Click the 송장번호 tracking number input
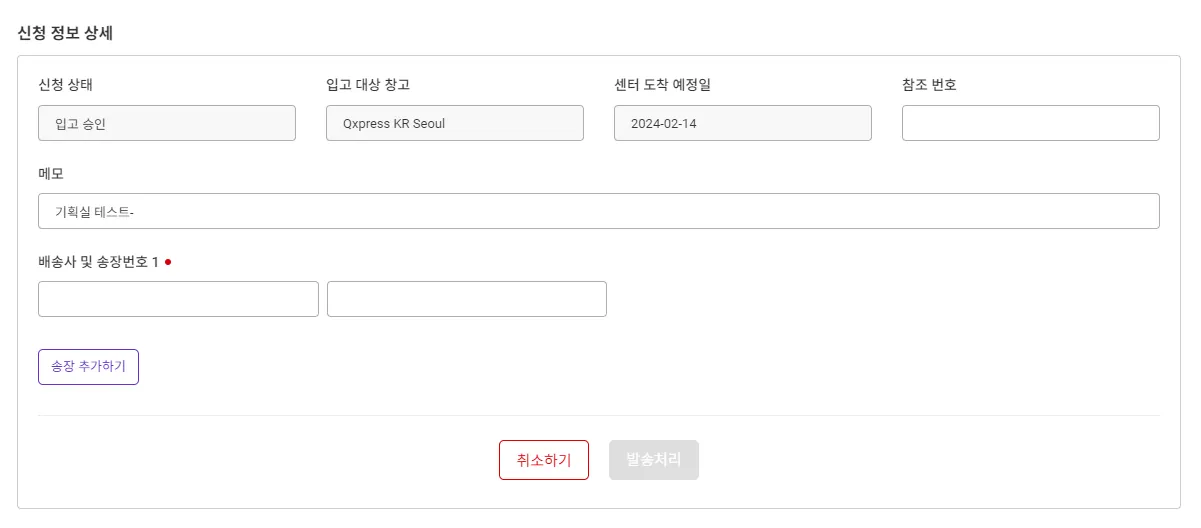 466,299
